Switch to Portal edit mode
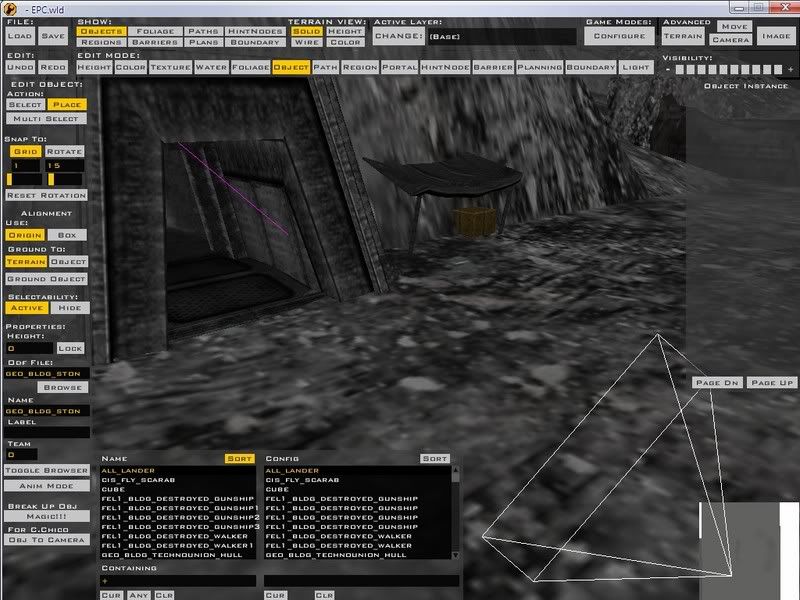The height and width of the screenshot is (600, 800). click(x=399, y=67)
